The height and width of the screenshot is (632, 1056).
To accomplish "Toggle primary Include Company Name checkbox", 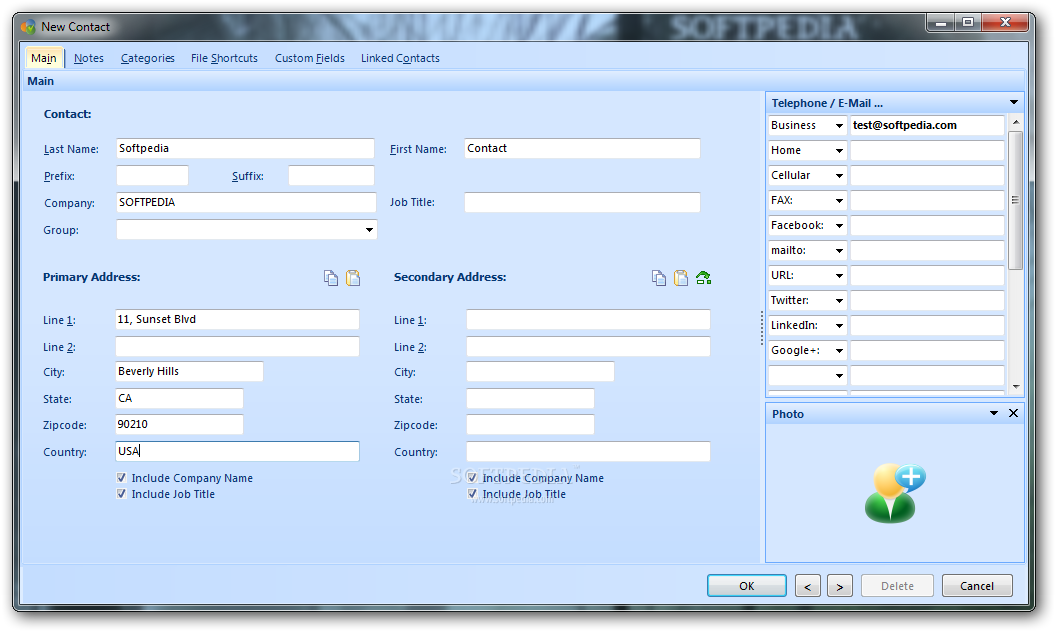I will 121,478.
